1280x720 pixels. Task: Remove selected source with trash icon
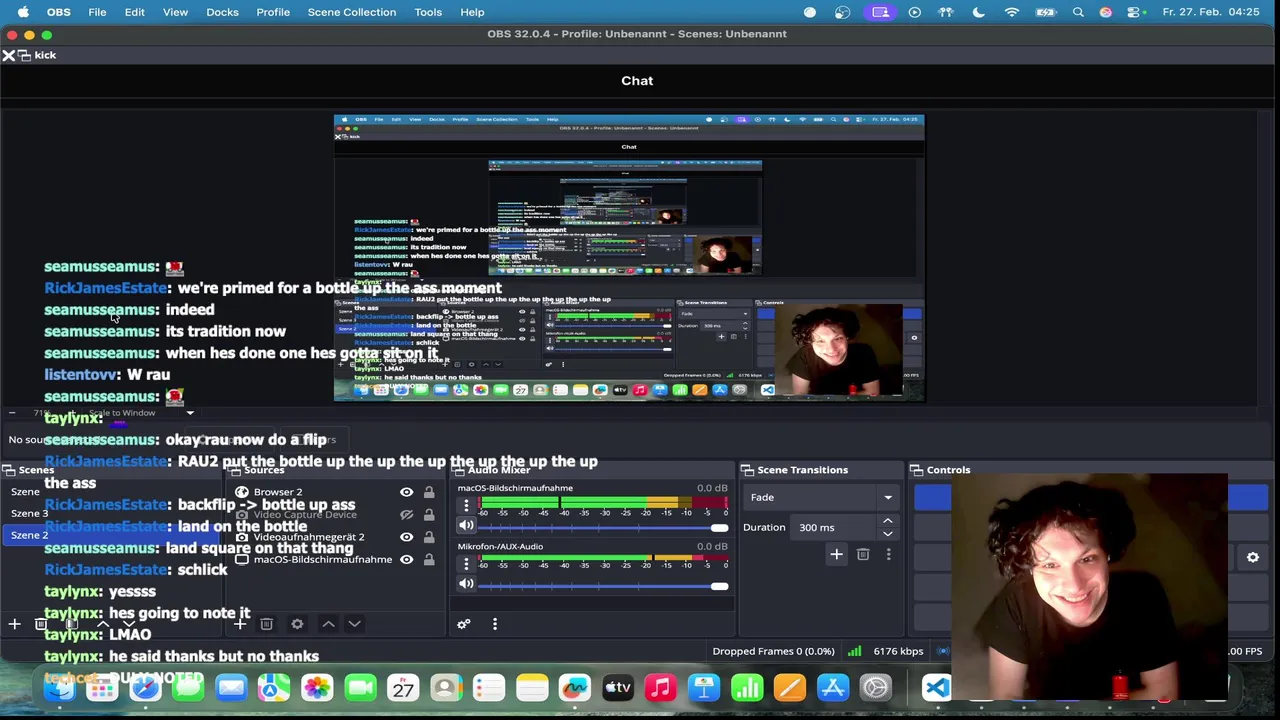267,624
